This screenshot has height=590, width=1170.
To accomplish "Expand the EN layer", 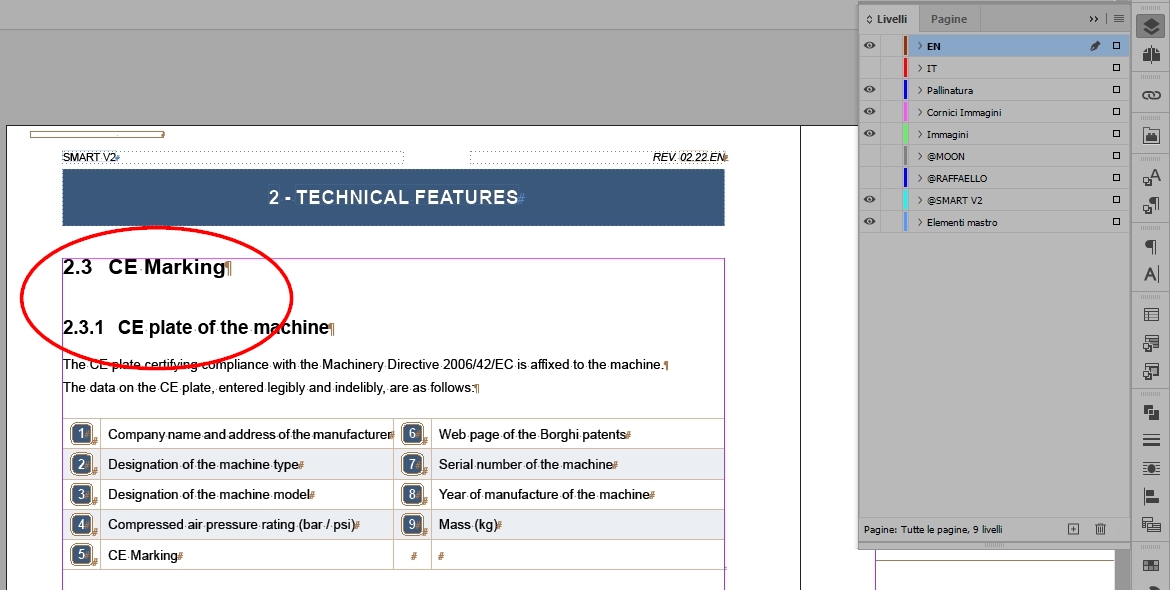I will pos(919,46).
